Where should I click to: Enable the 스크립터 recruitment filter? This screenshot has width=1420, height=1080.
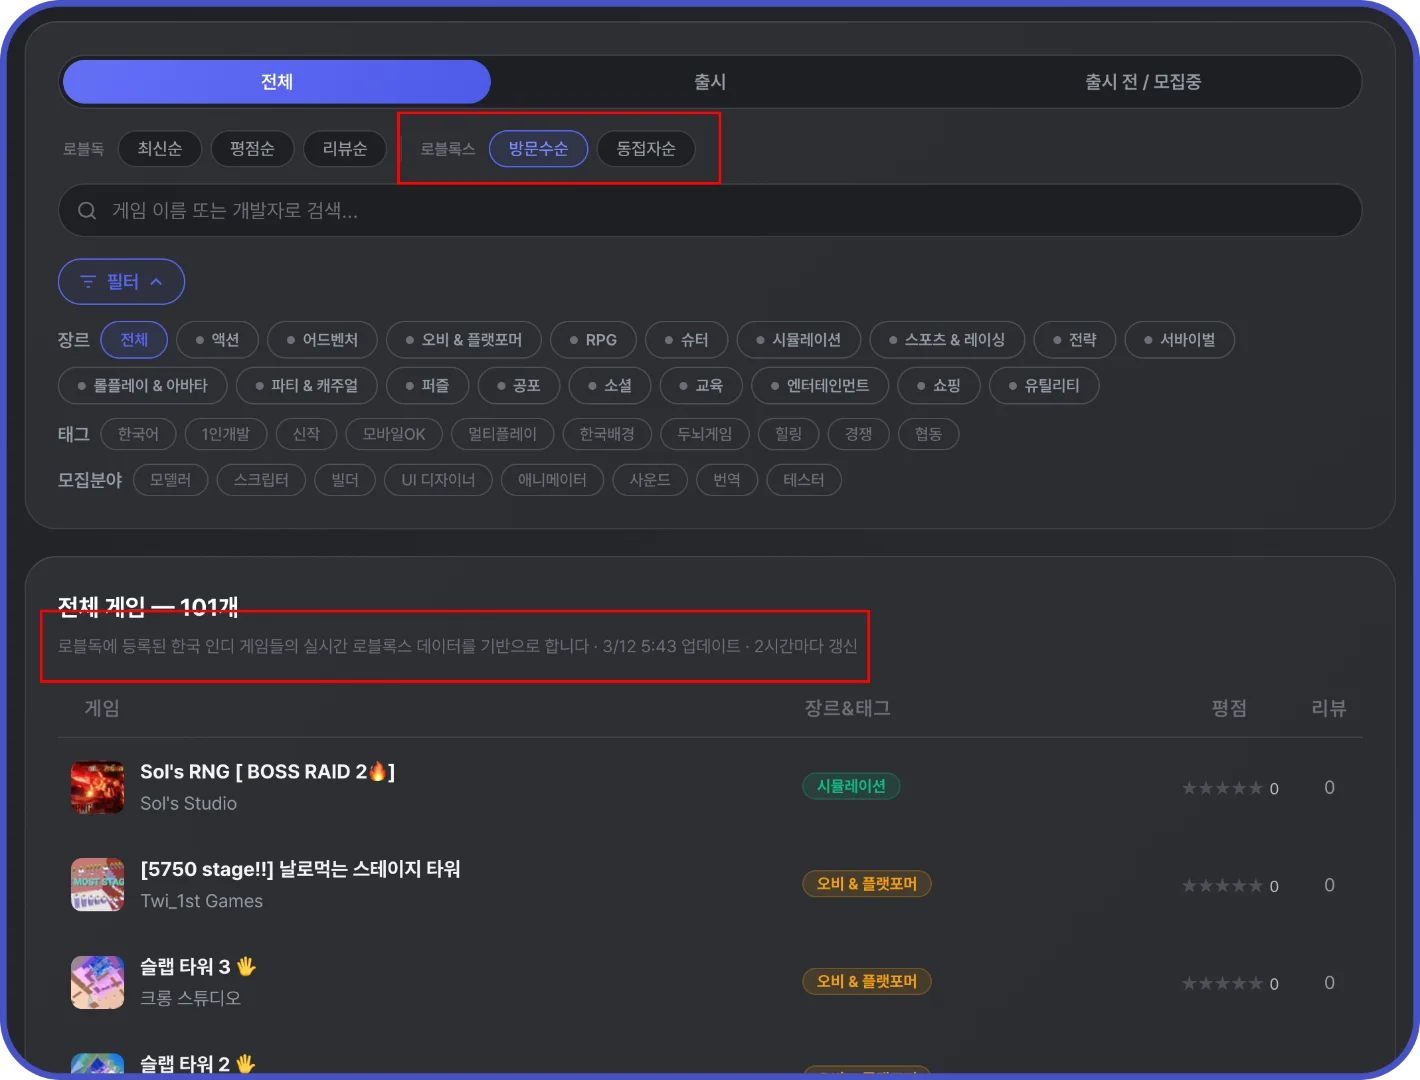click(261, 480)
